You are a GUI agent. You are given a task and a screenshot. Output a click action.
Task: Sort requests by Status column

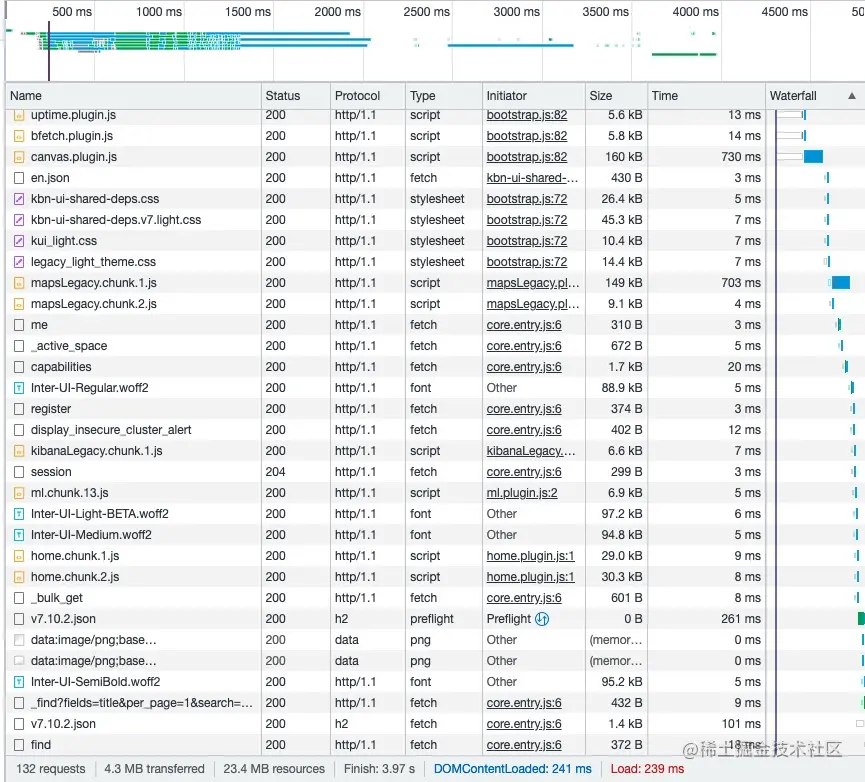(296, 96)
